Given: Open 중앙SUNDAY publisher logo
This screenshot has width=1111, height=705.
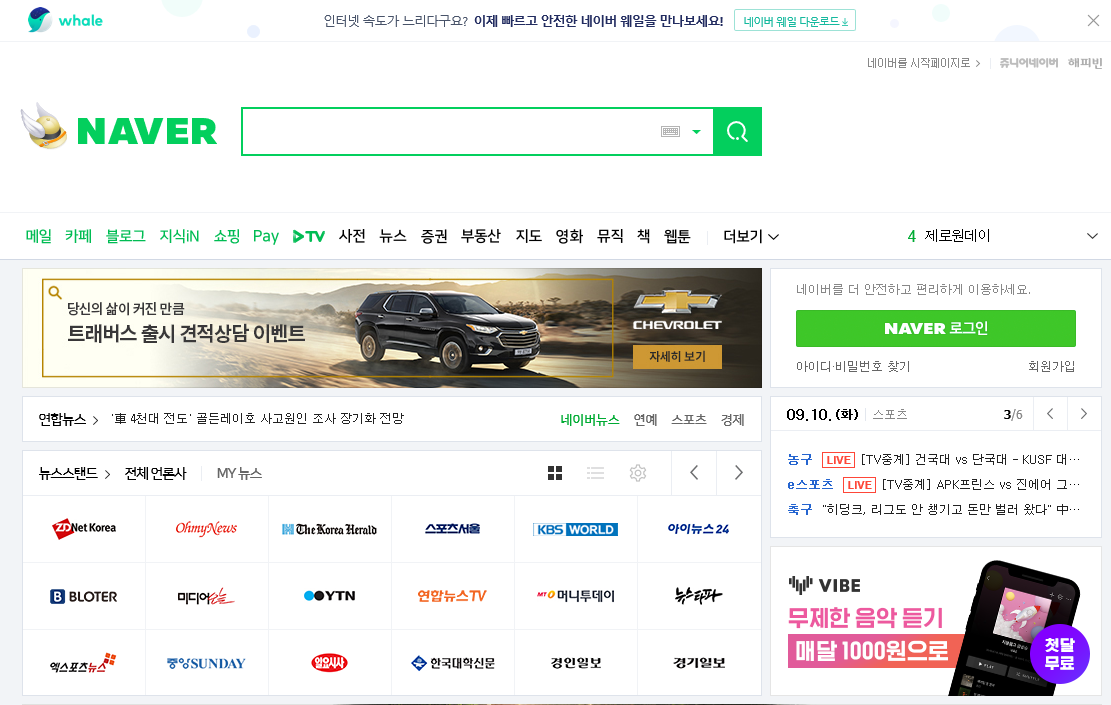Looking at the screenshot, I should (206, 663).
